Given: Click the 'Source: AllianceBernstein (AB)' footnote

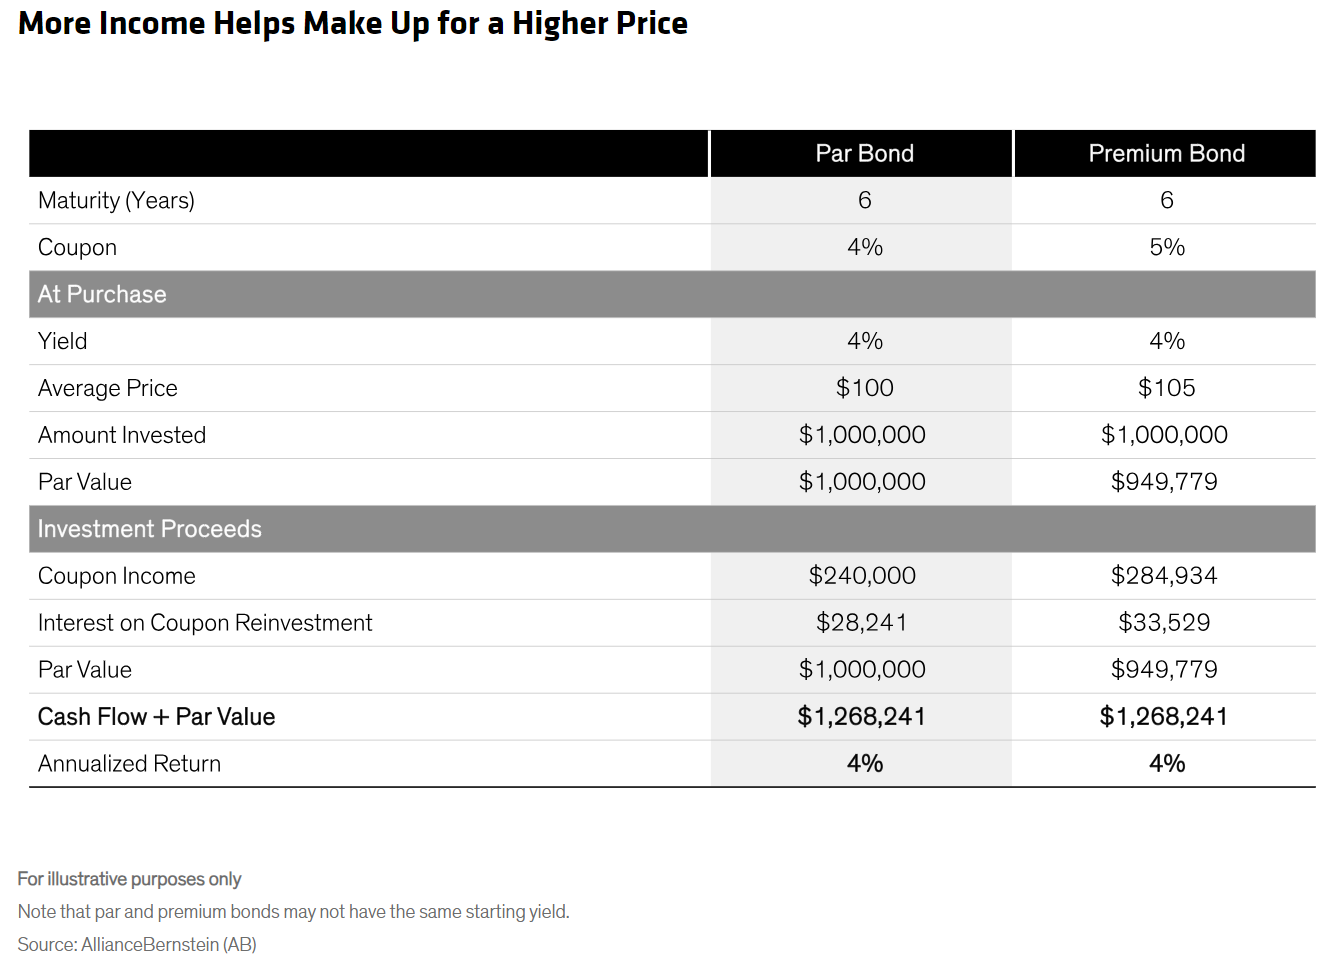Looking at the screenshot, I should pos(137,944).
